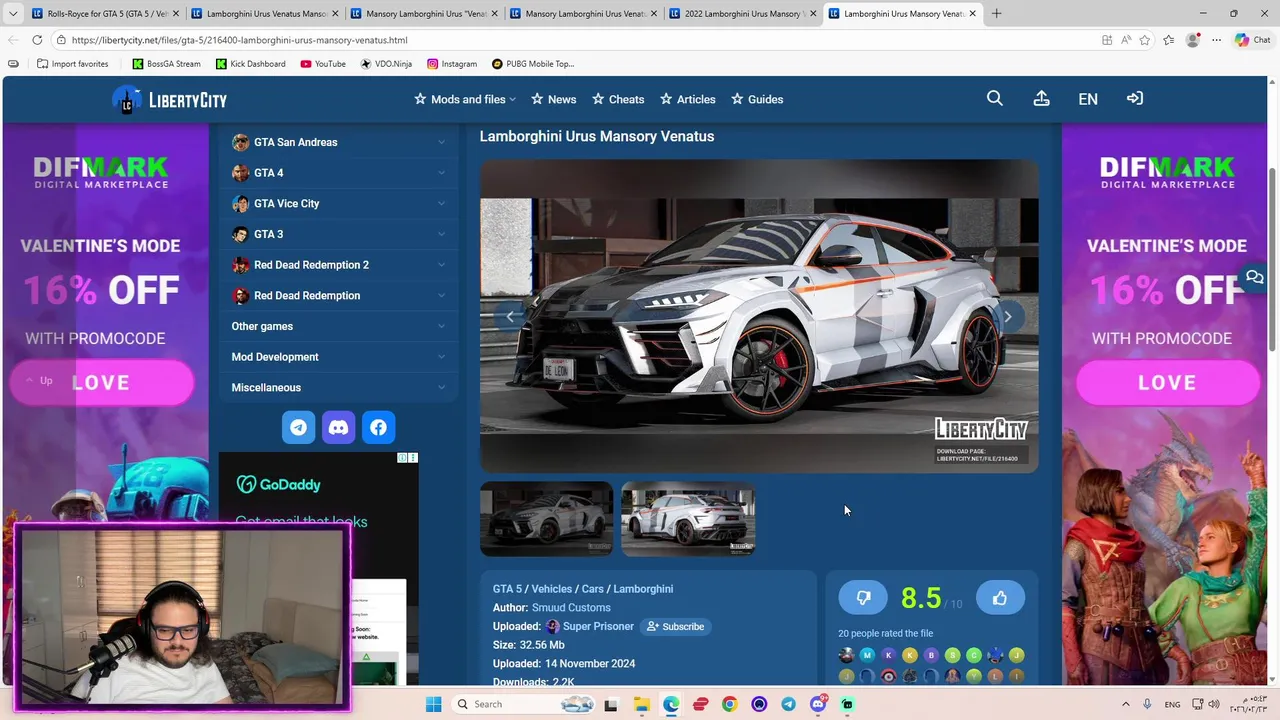
Task: Expand the Red Dead Redemption category
Action: click(339, 295)
